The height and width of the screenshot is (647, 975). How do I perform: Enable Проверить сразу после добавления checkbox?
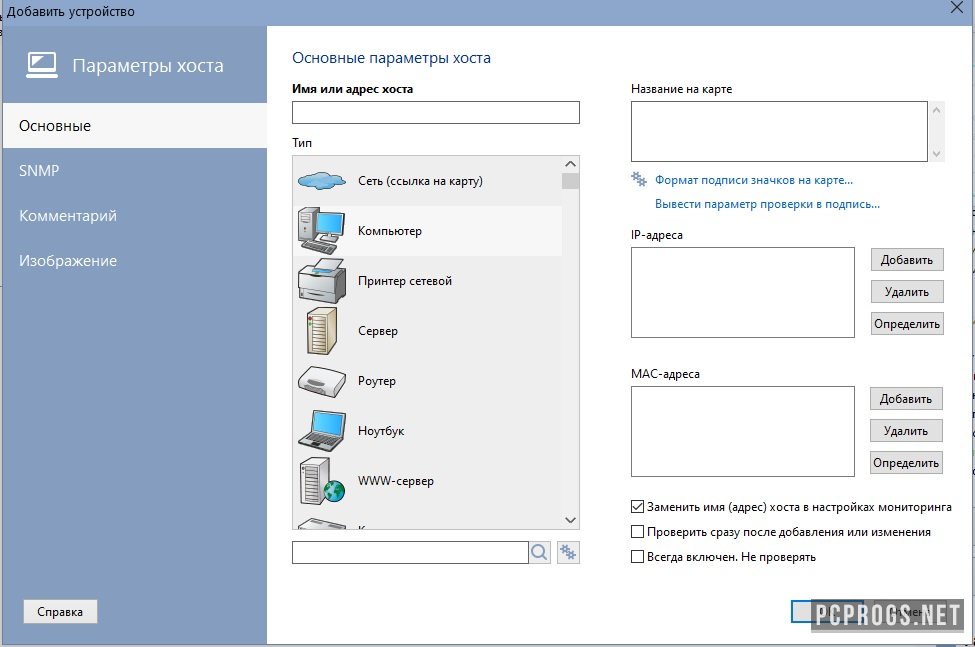638,532
